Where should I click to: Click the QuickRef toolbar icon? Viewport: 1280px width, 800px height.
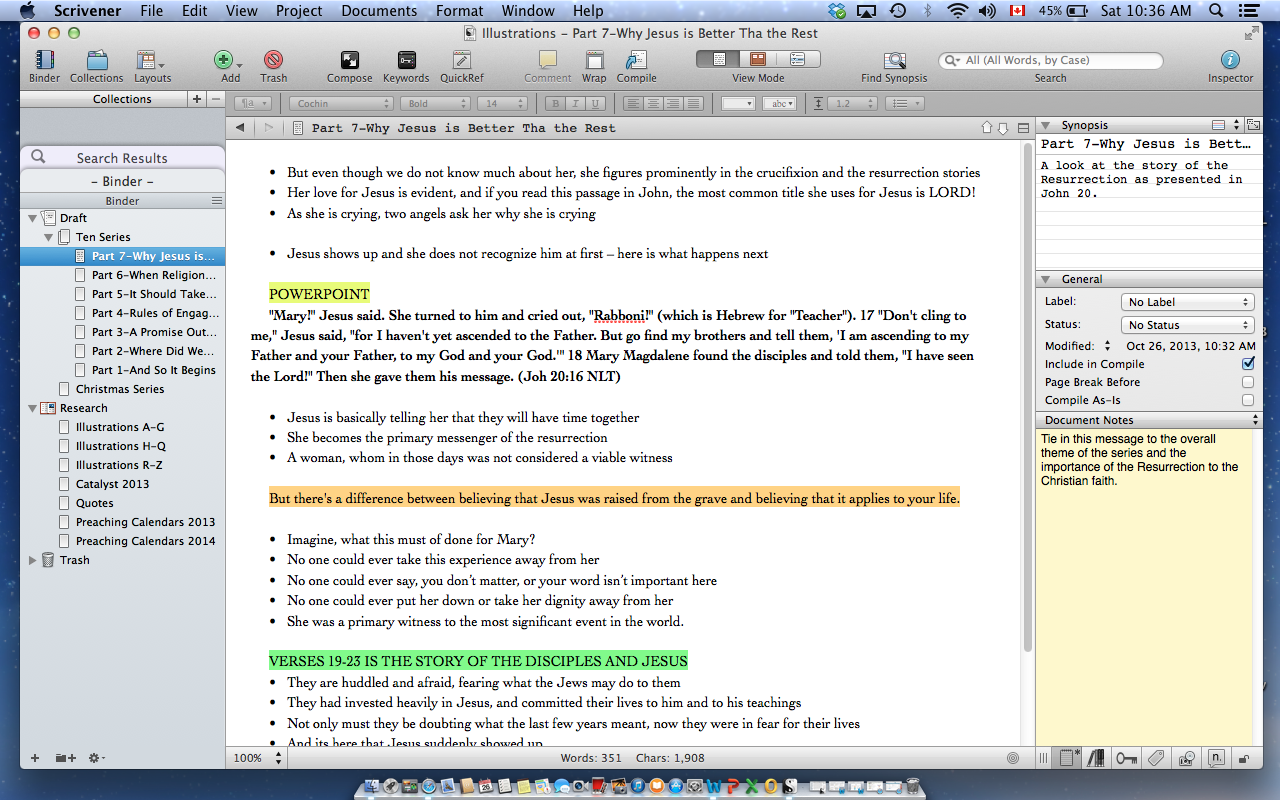462,60
